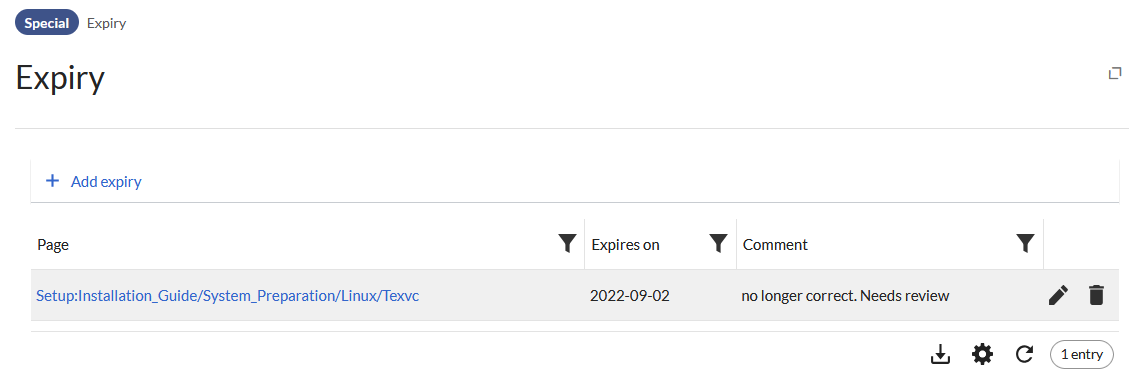Click the Expiry breadcrumb text

pos(107,23)
